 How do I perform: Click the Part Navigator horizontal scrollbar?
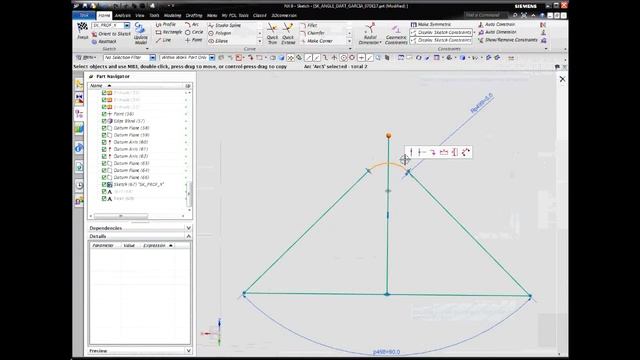tap(121, 216)
